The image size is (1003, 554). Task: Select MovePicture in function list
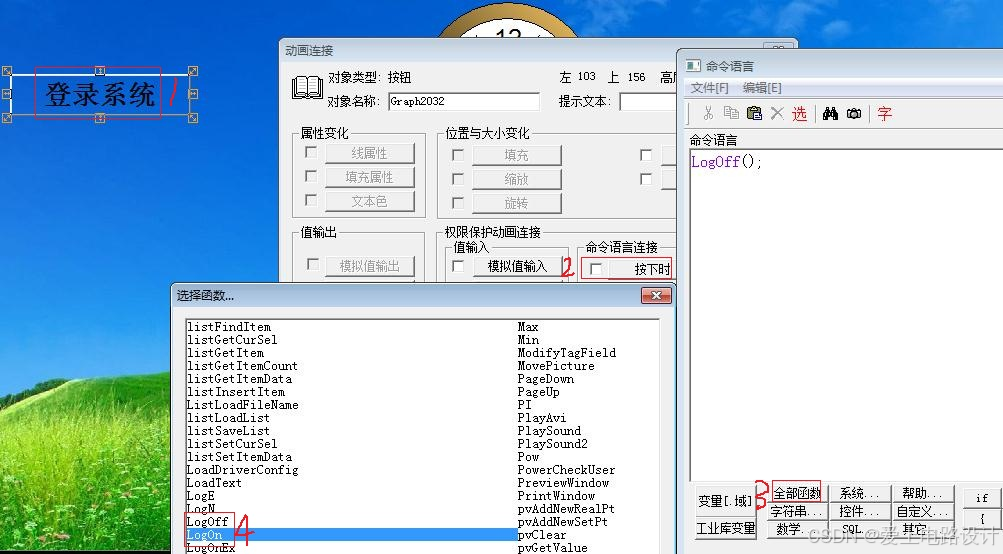click(x=556, y=366)
